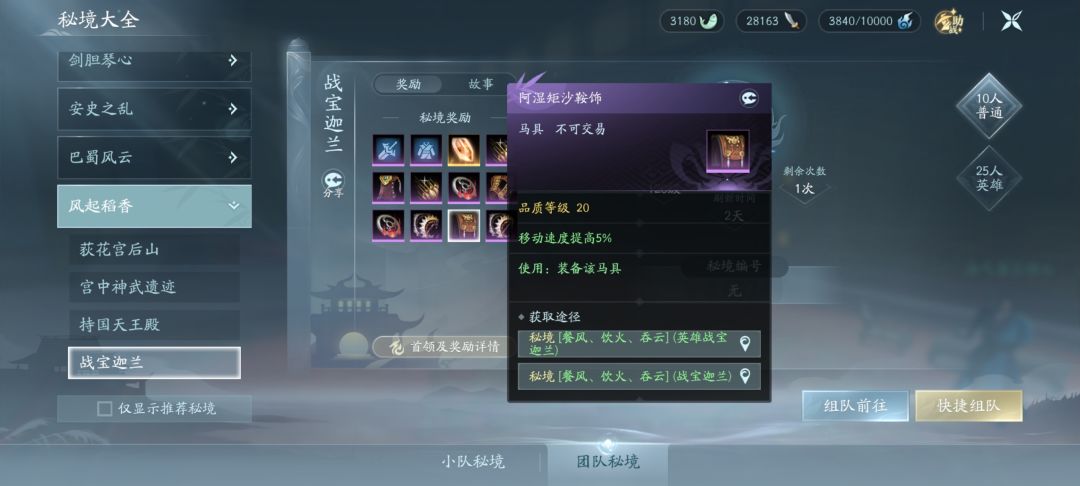Click location pin for 战宝迦兰 source row
This screenshot has width=1080, height=486.
(744, 377)
